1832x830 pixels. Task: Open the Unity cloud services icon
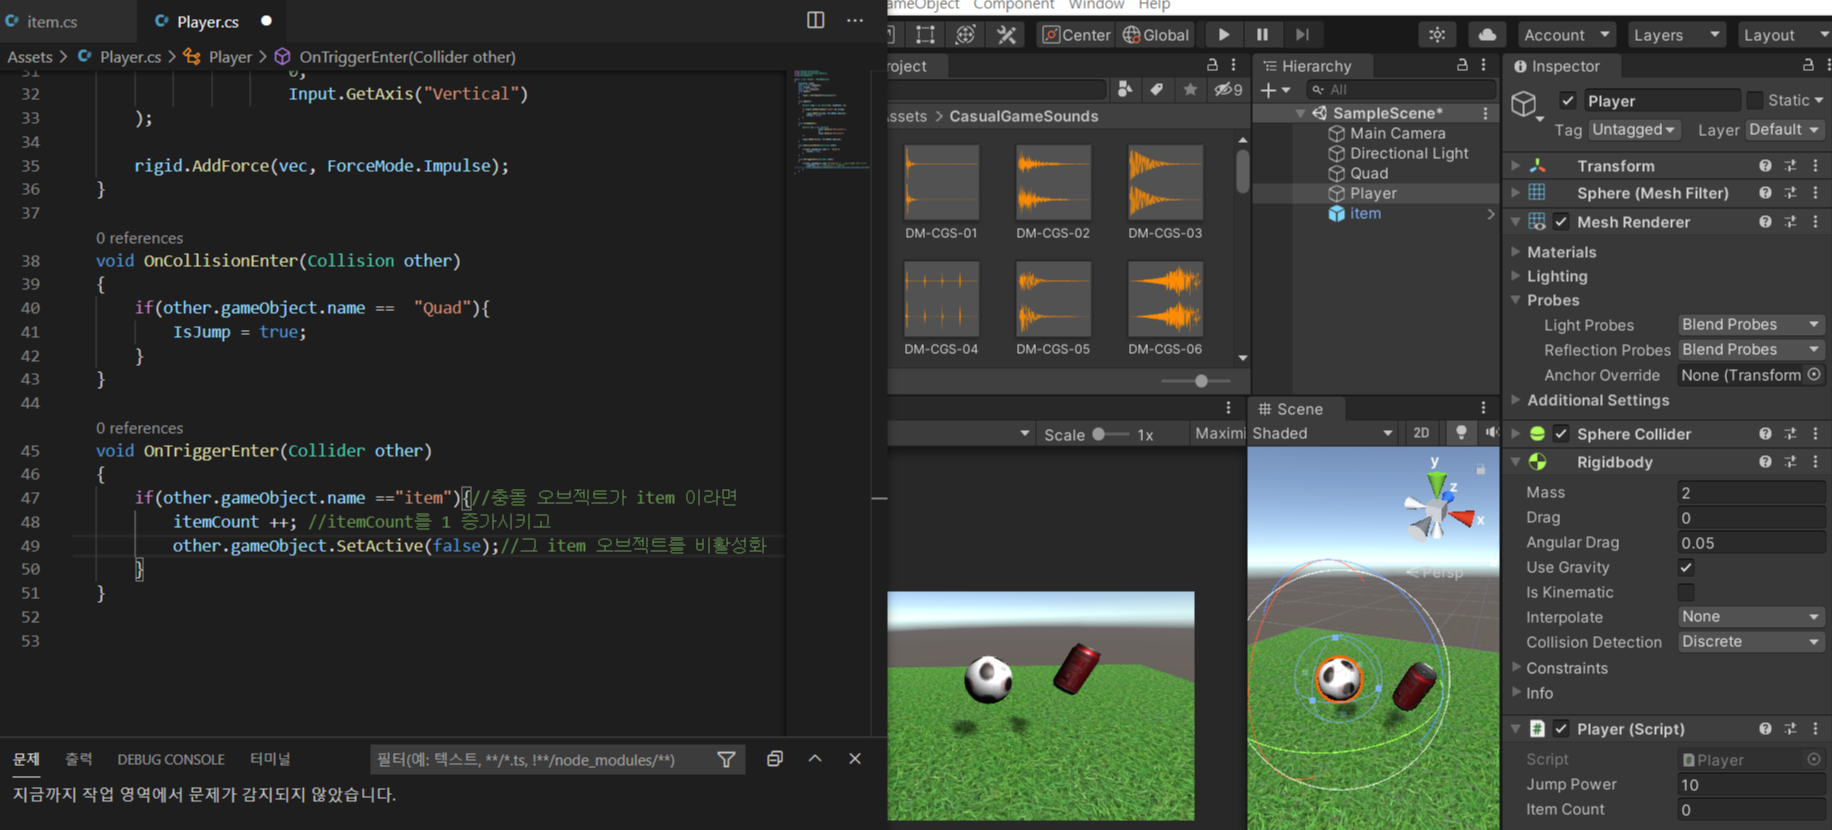pyautogui.click(x=1487, y=34)
